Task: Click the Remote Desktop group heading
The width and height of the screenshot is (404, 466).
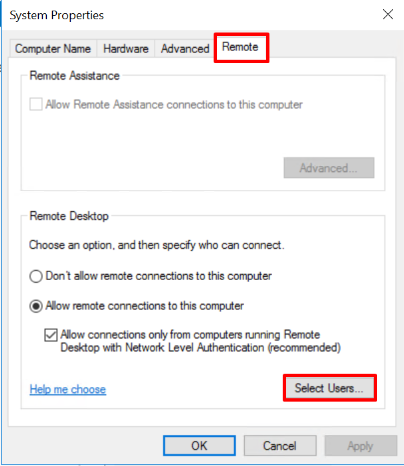Action: click(x=69, y=216)
